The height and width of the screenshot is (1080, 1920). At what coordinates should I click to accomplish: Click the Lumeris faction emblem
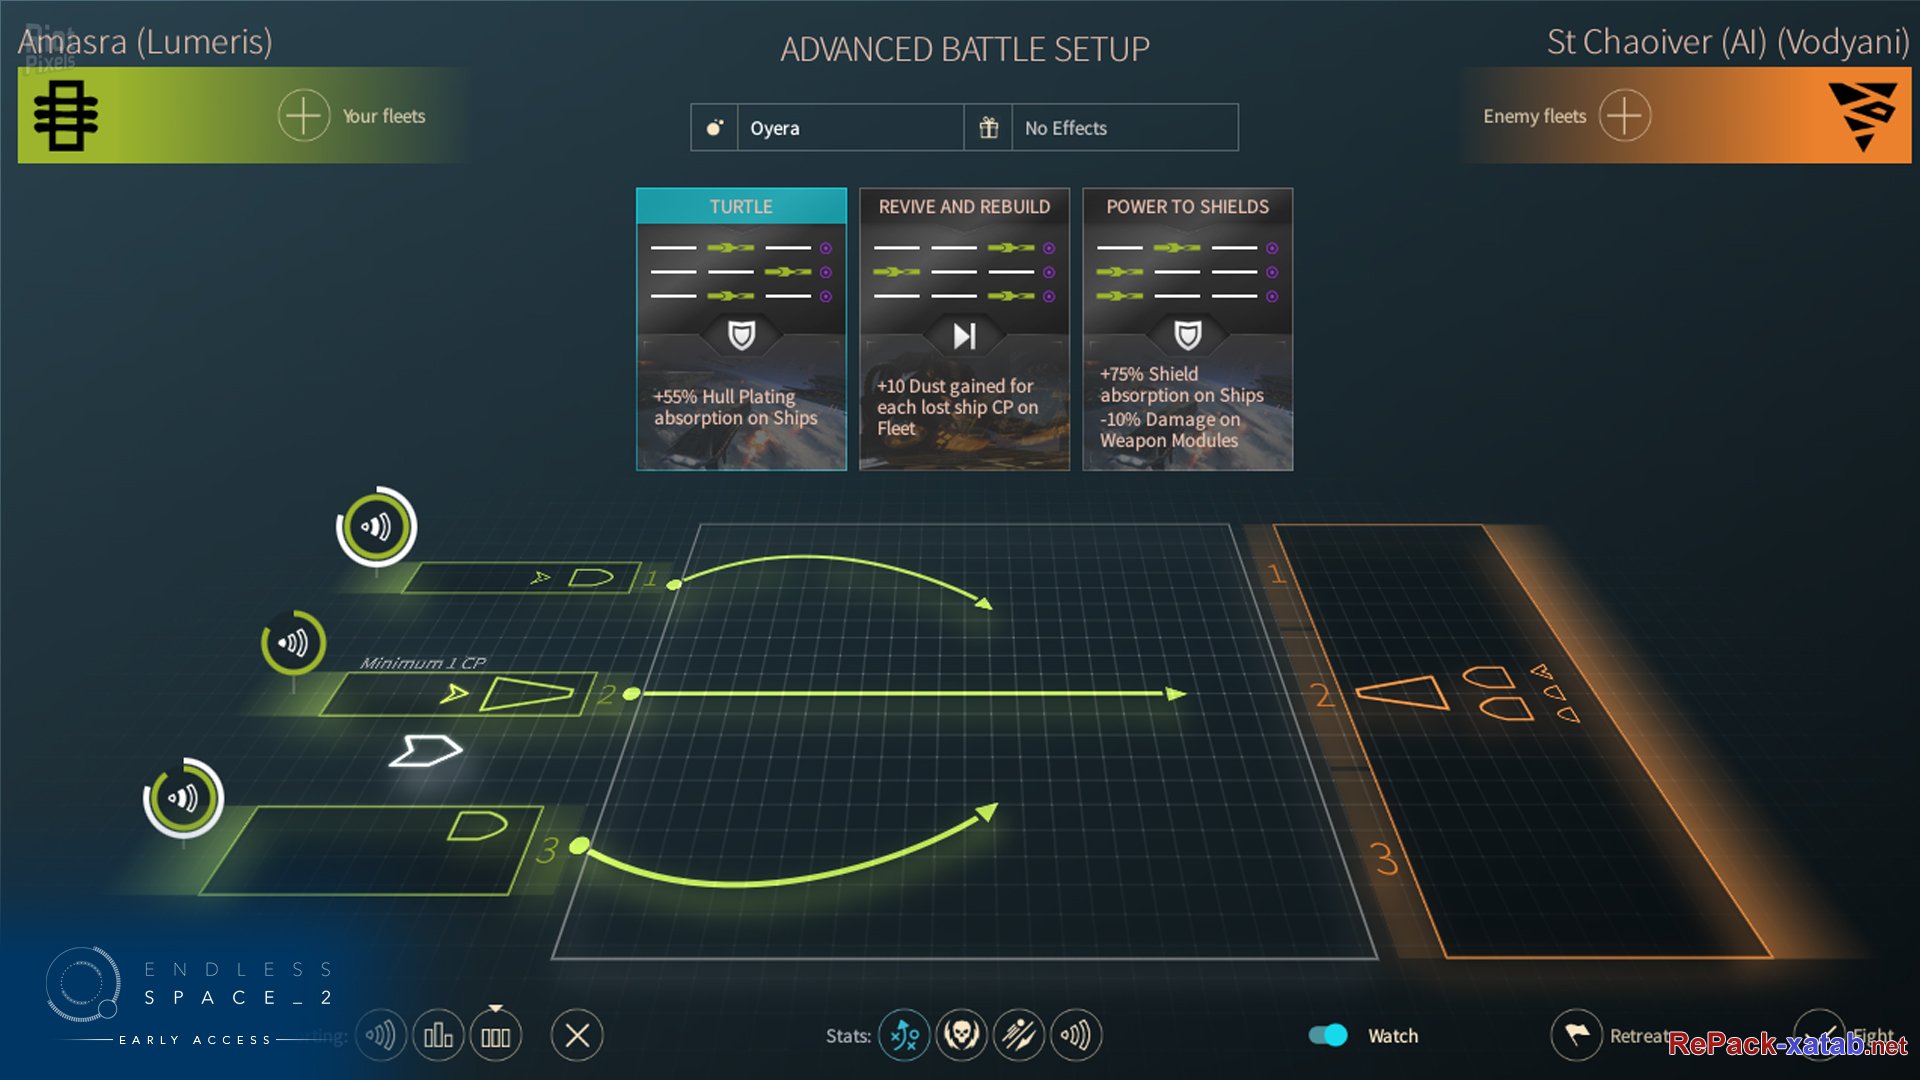pyautogui.click(x=66, y=116)
